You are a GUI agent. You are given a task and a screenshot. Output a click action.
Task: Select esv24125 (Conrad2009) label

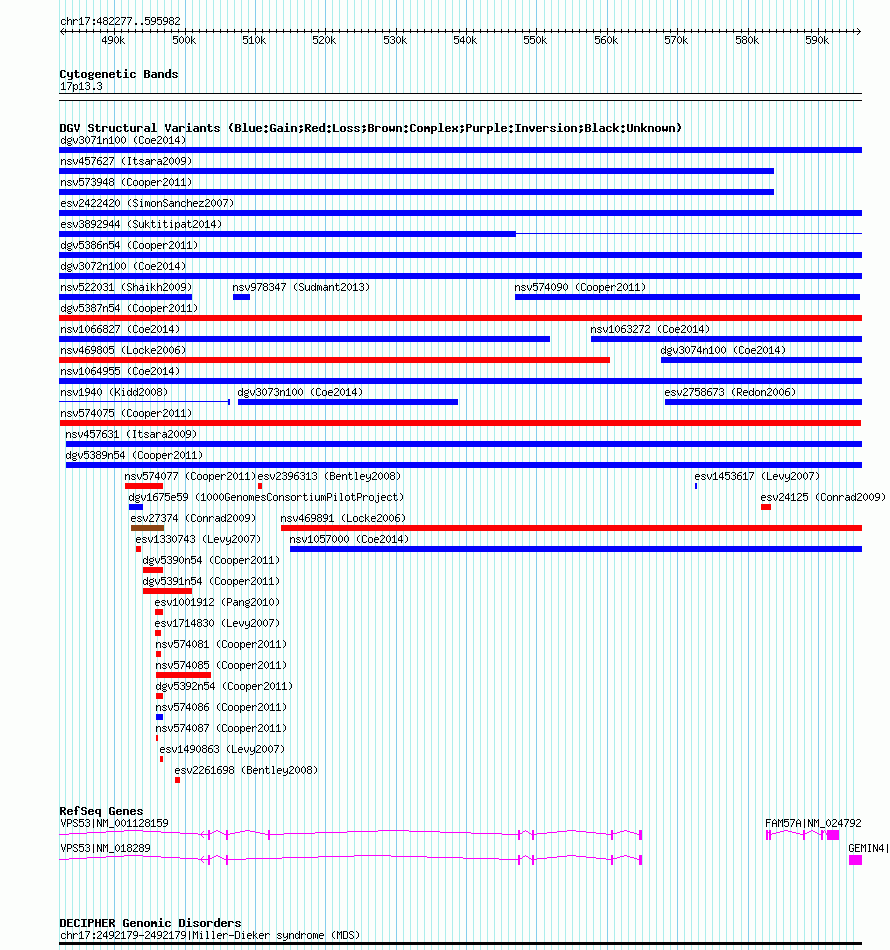[823, 497]
